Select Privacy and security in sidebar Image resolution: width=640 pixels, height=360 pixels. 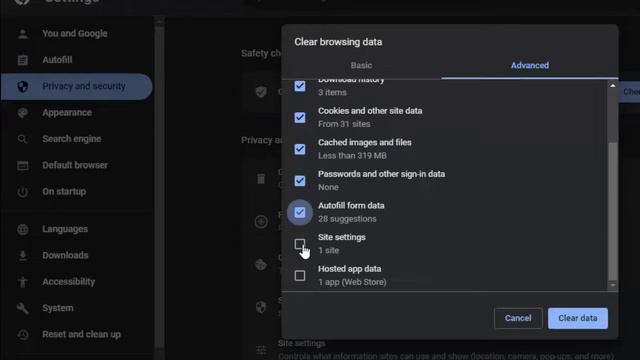click(77, 87)
